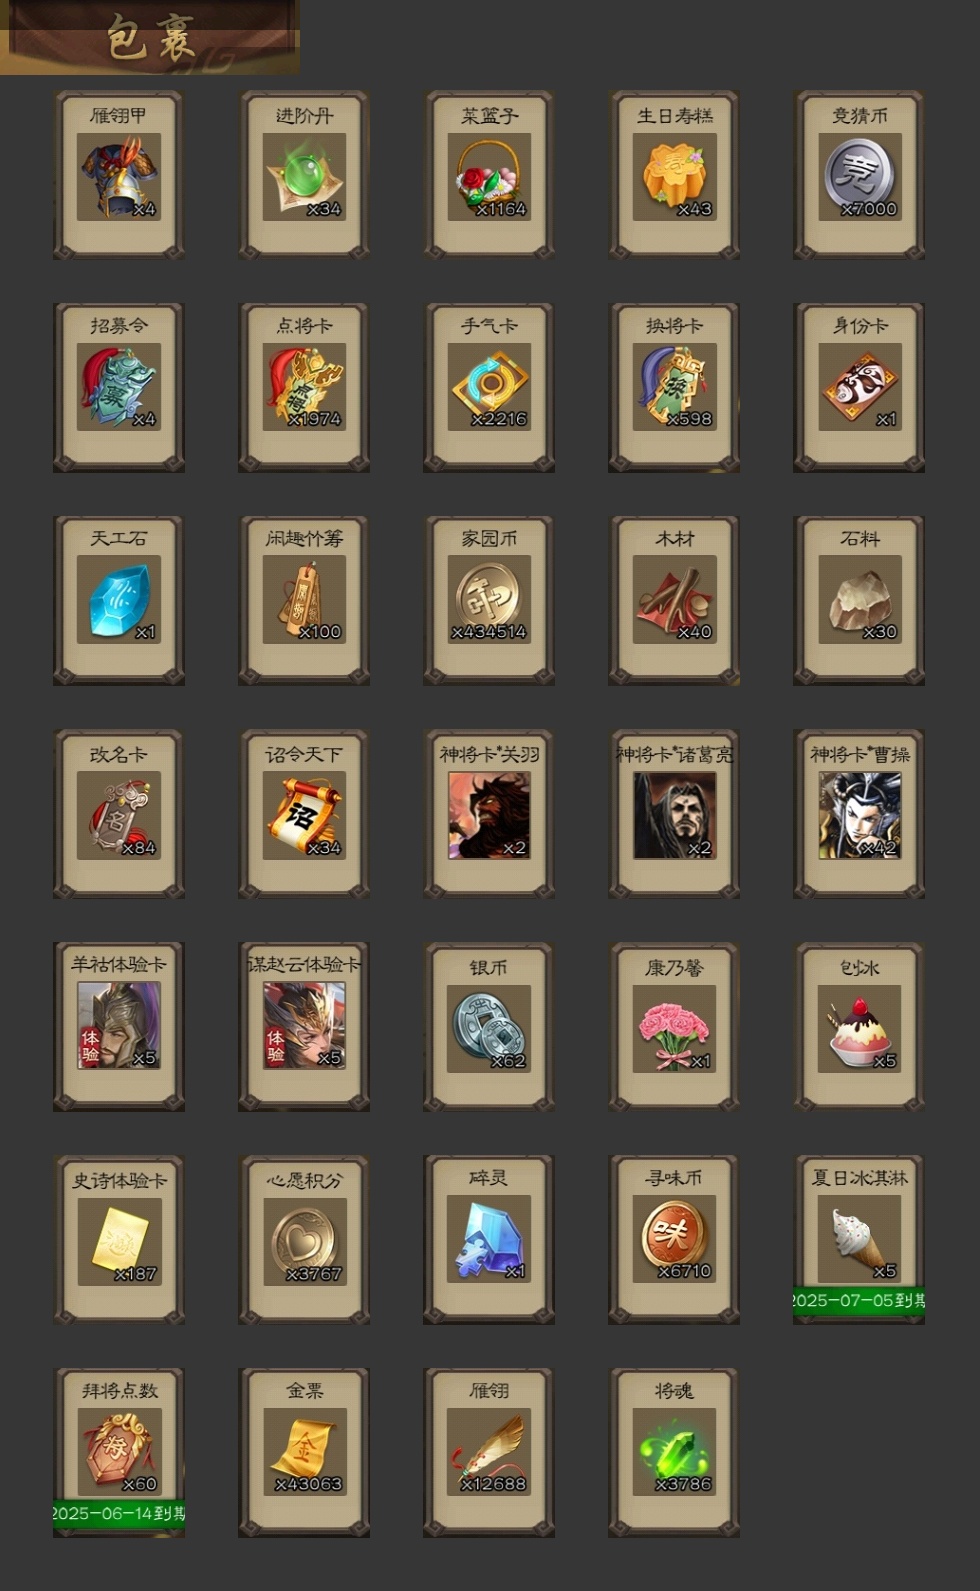Image resolution: width=980 pixels, height=1591 pixels.
Task: Open the 羊祜体验卡 trial card
Action: pyautogui.click(x=119, y=1027)
